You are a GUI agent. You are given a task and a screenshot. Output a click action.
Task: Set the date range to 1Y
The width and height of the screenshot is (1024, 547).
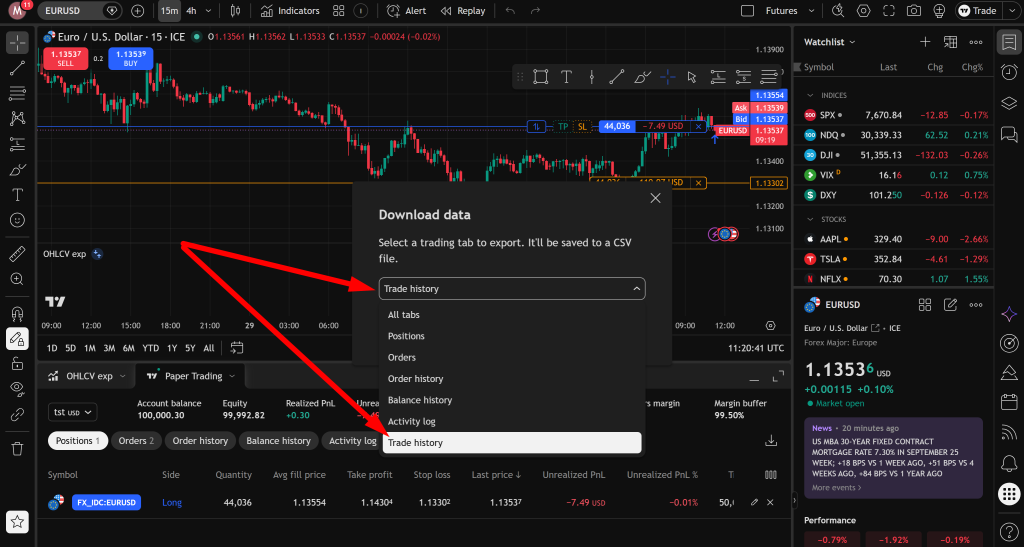click(x=172, y=348)
